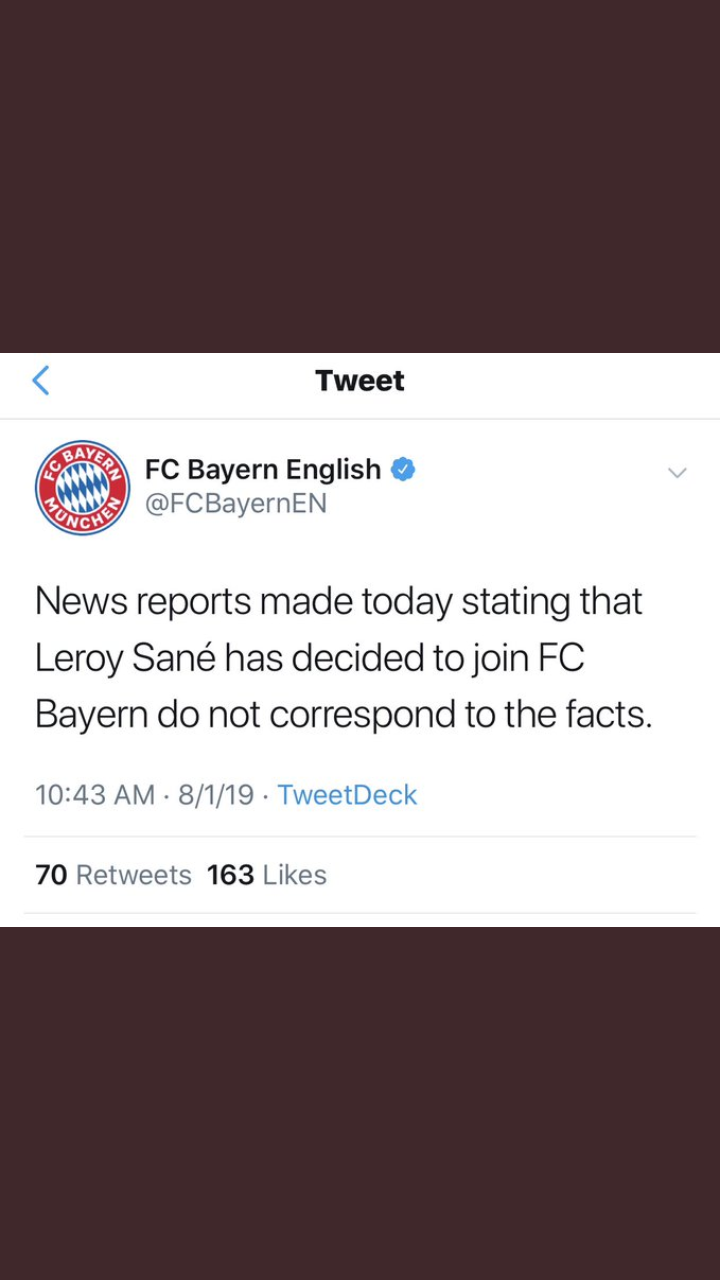Open the FC Bayern English display name
720x1280 pixels.
tap(263, 469)
